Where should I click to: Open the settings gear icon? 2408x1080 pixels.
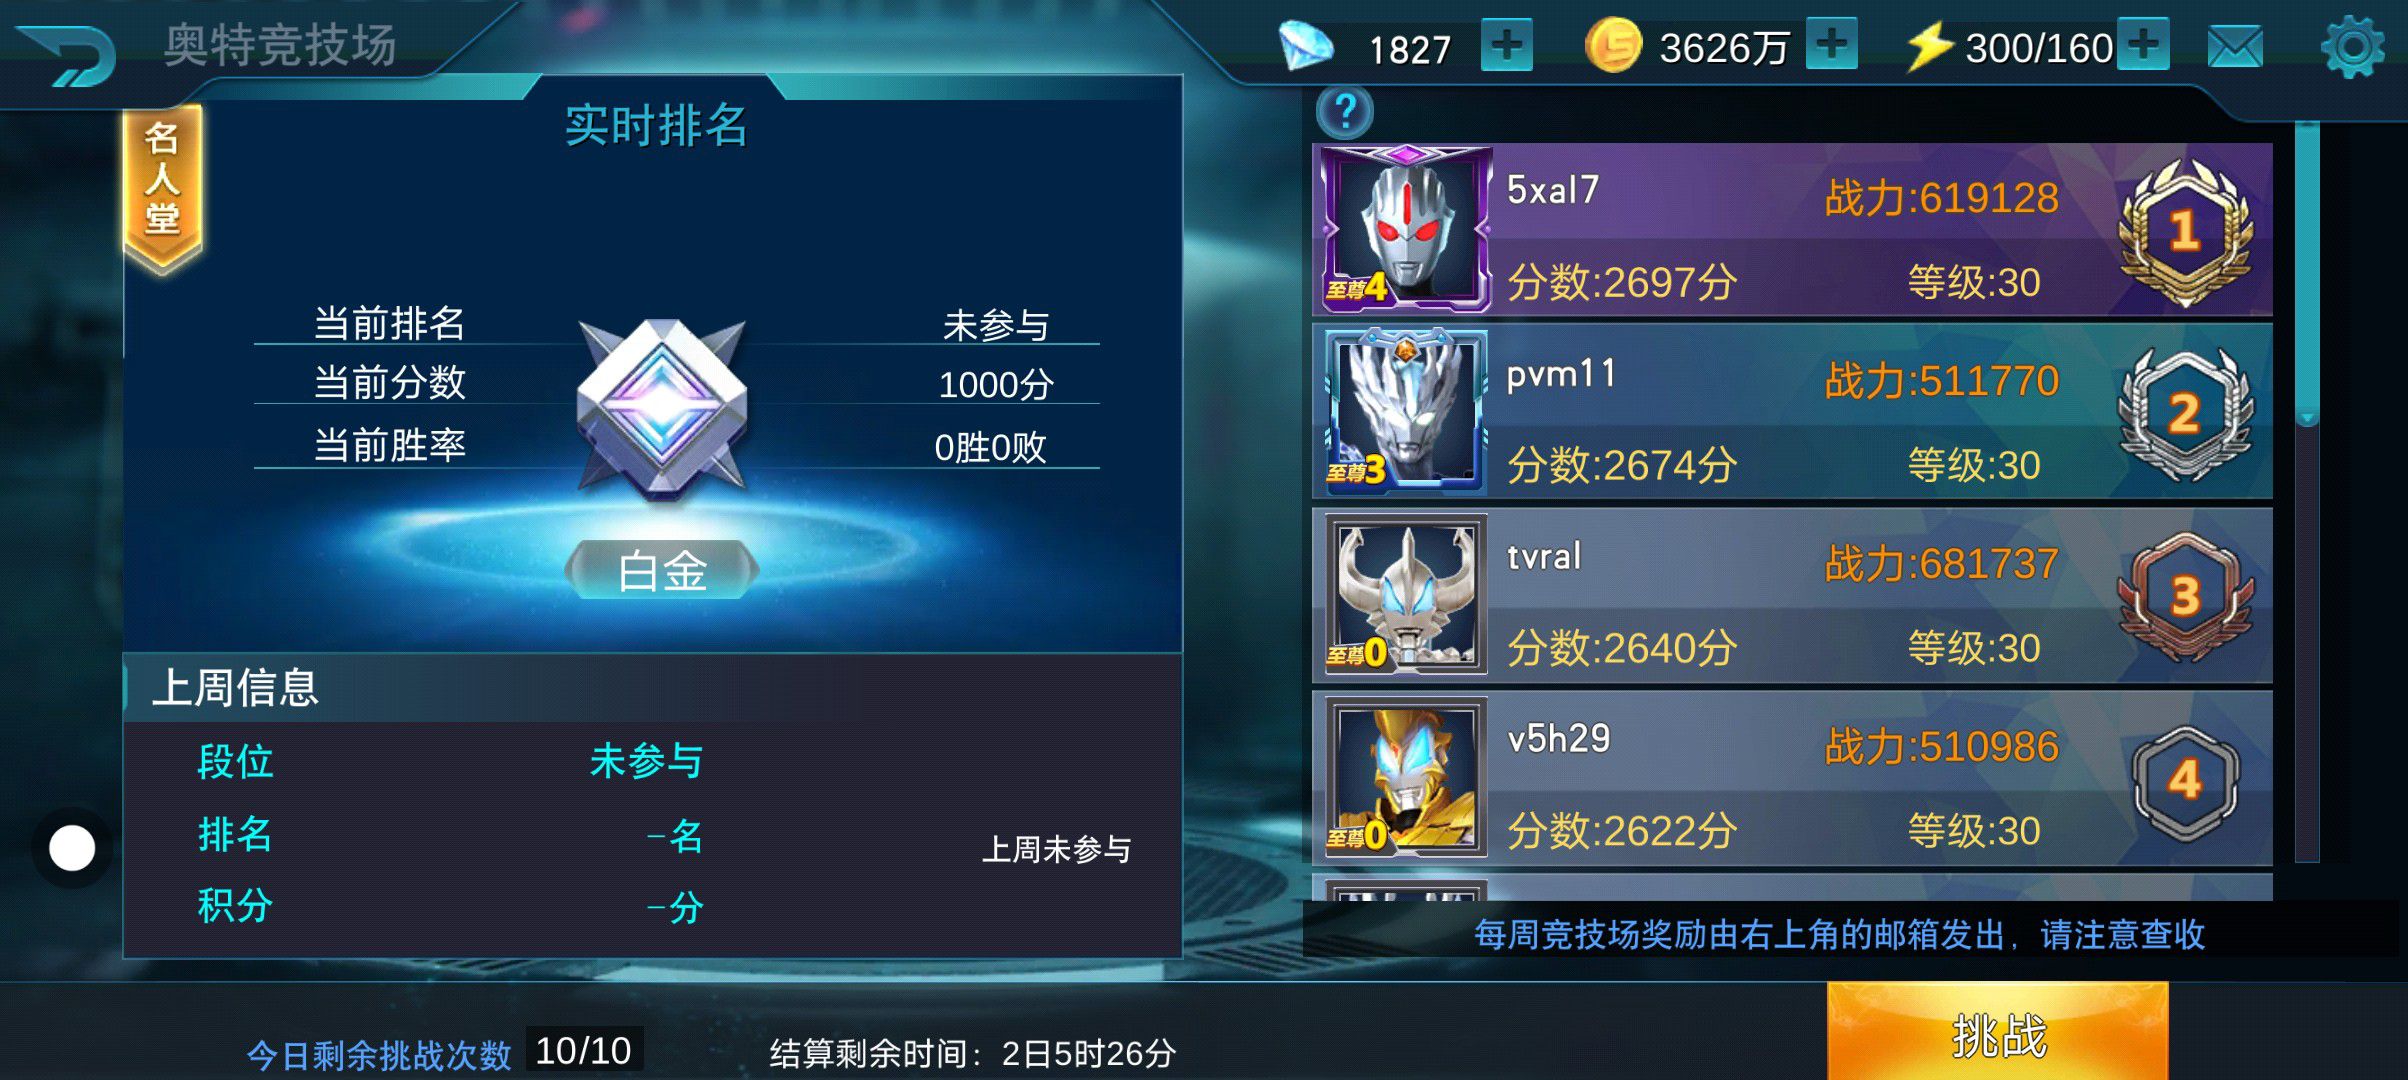click(x=2352, y=47)
